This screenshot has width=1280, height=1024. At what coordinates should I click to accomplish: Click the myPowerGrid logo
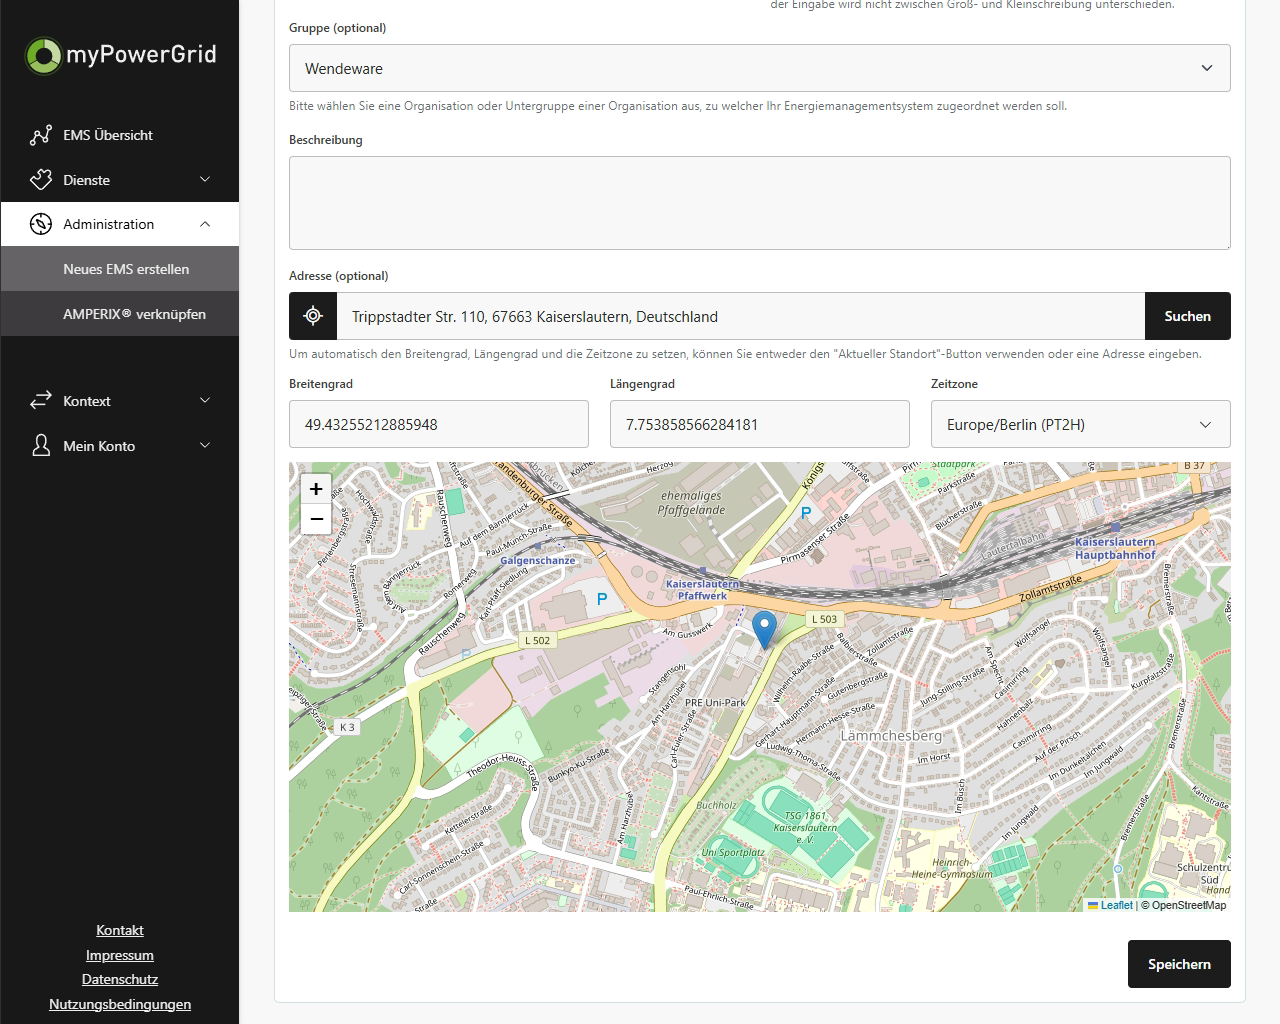click(x=120, y=55)
